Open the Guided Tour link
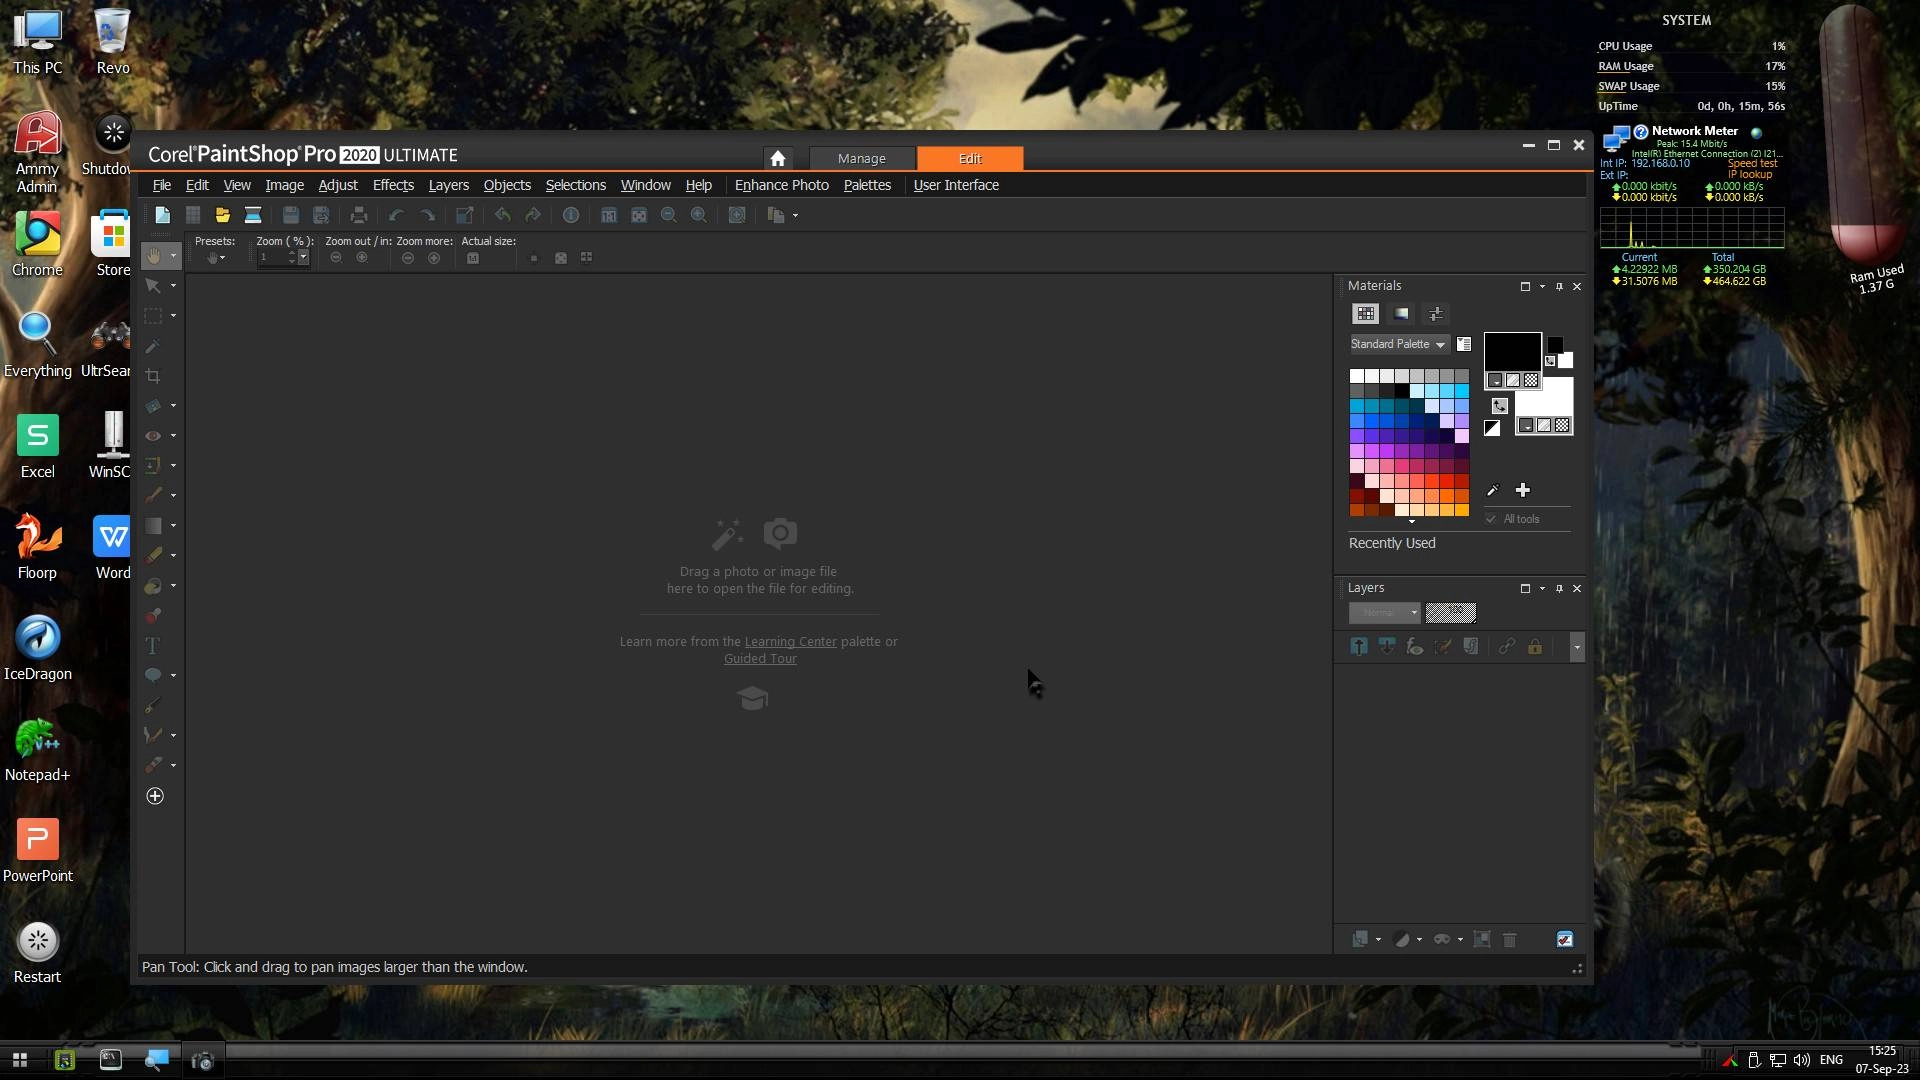The height and width of the screenshot is (1080, 1920). click(760, 659)
